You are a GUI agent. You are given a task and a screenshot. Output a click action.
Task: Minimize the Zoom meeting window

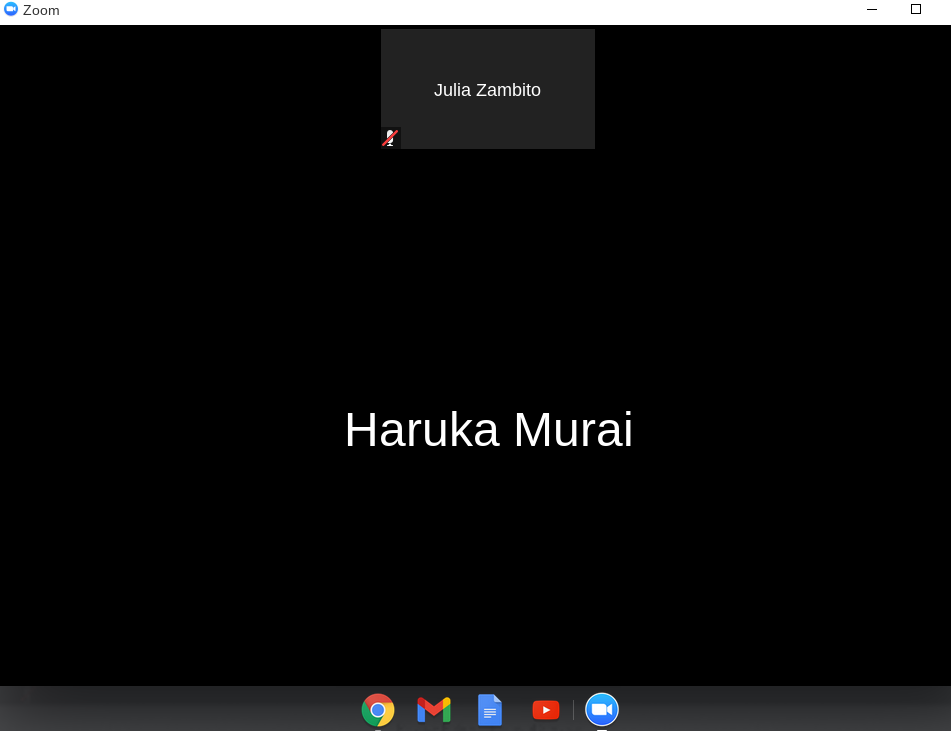pyautogui.click(x=872, y=10)
